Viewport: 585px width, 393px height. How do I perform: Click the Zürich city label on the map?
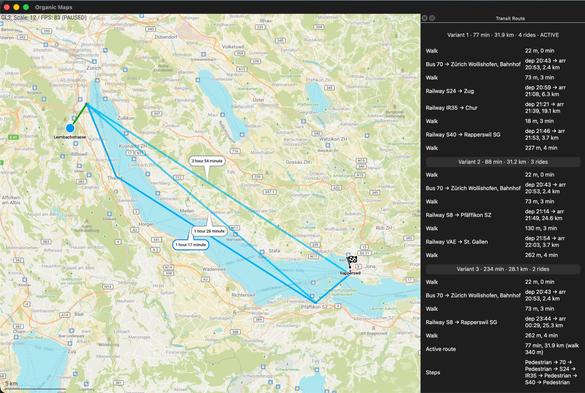pyautogui.click(x=94, y=68)
